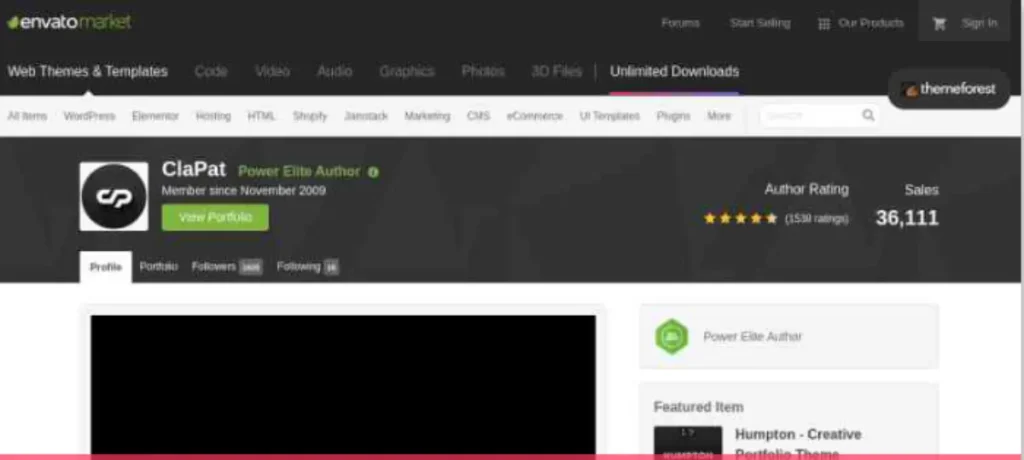Screen dimensions: 1024x460
Task: Open the Audio marketplace category
Action: click(334, 71)
